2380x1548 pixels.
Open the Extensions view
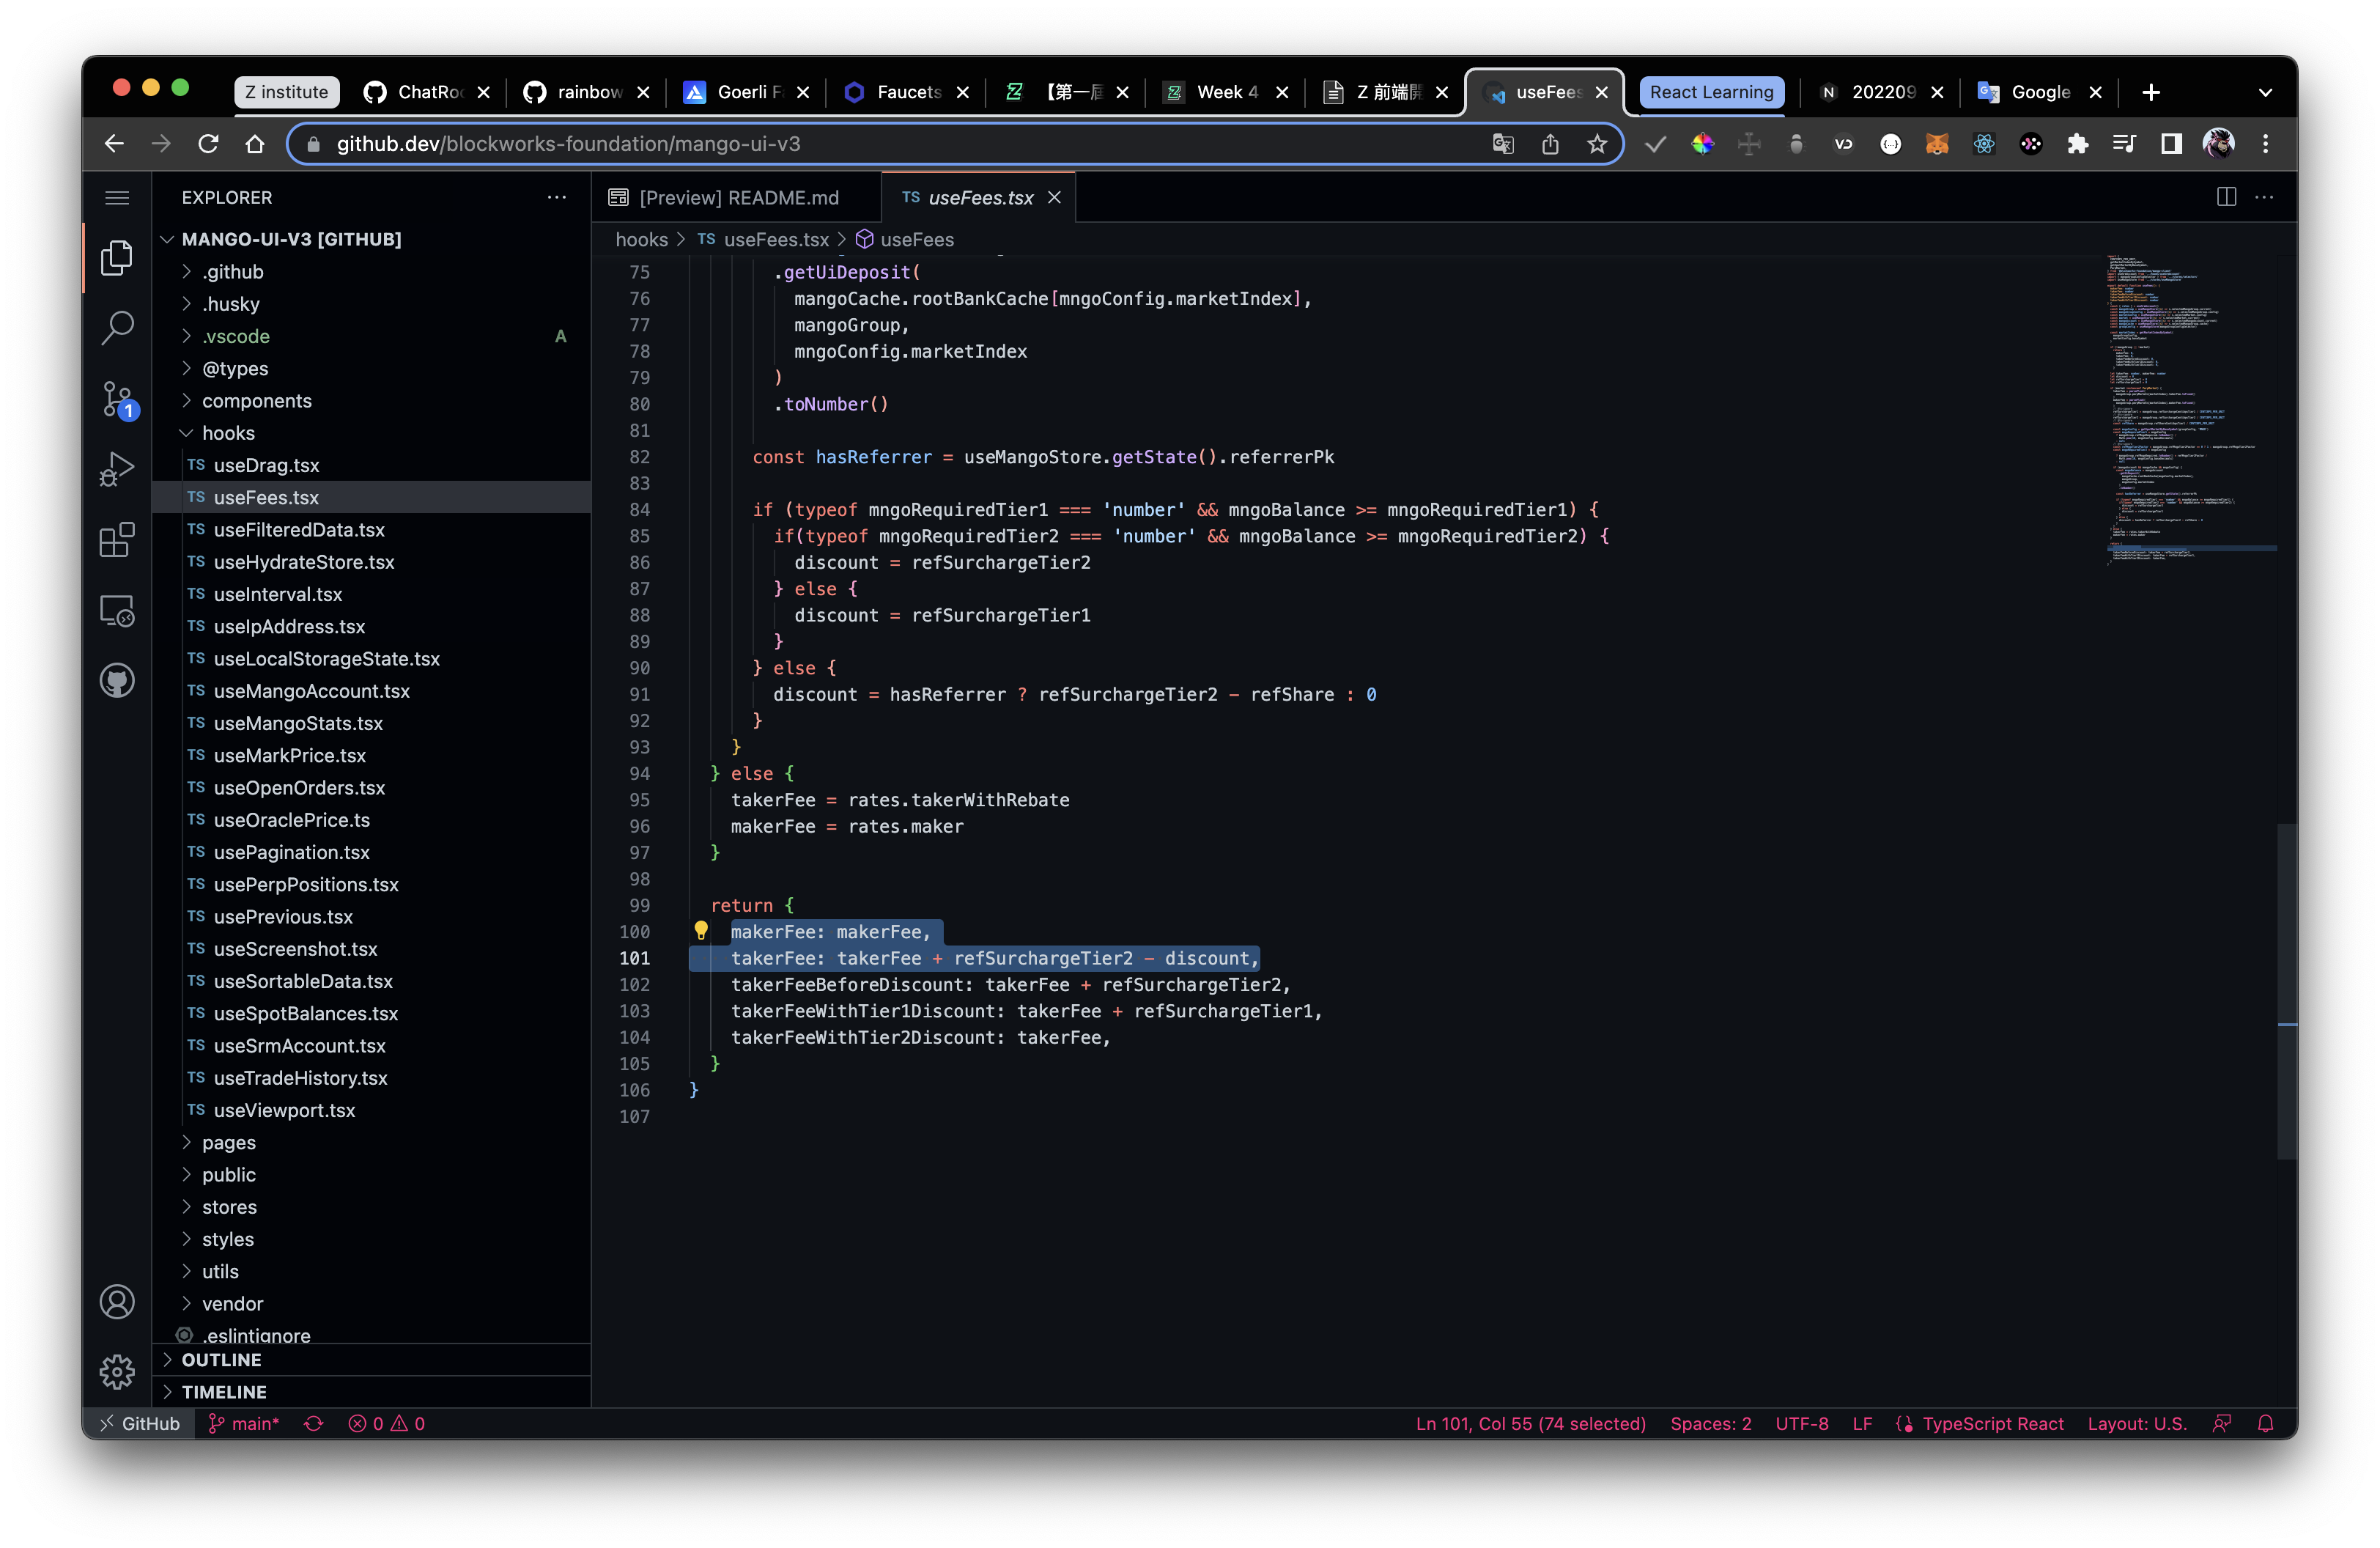point(117,540)
